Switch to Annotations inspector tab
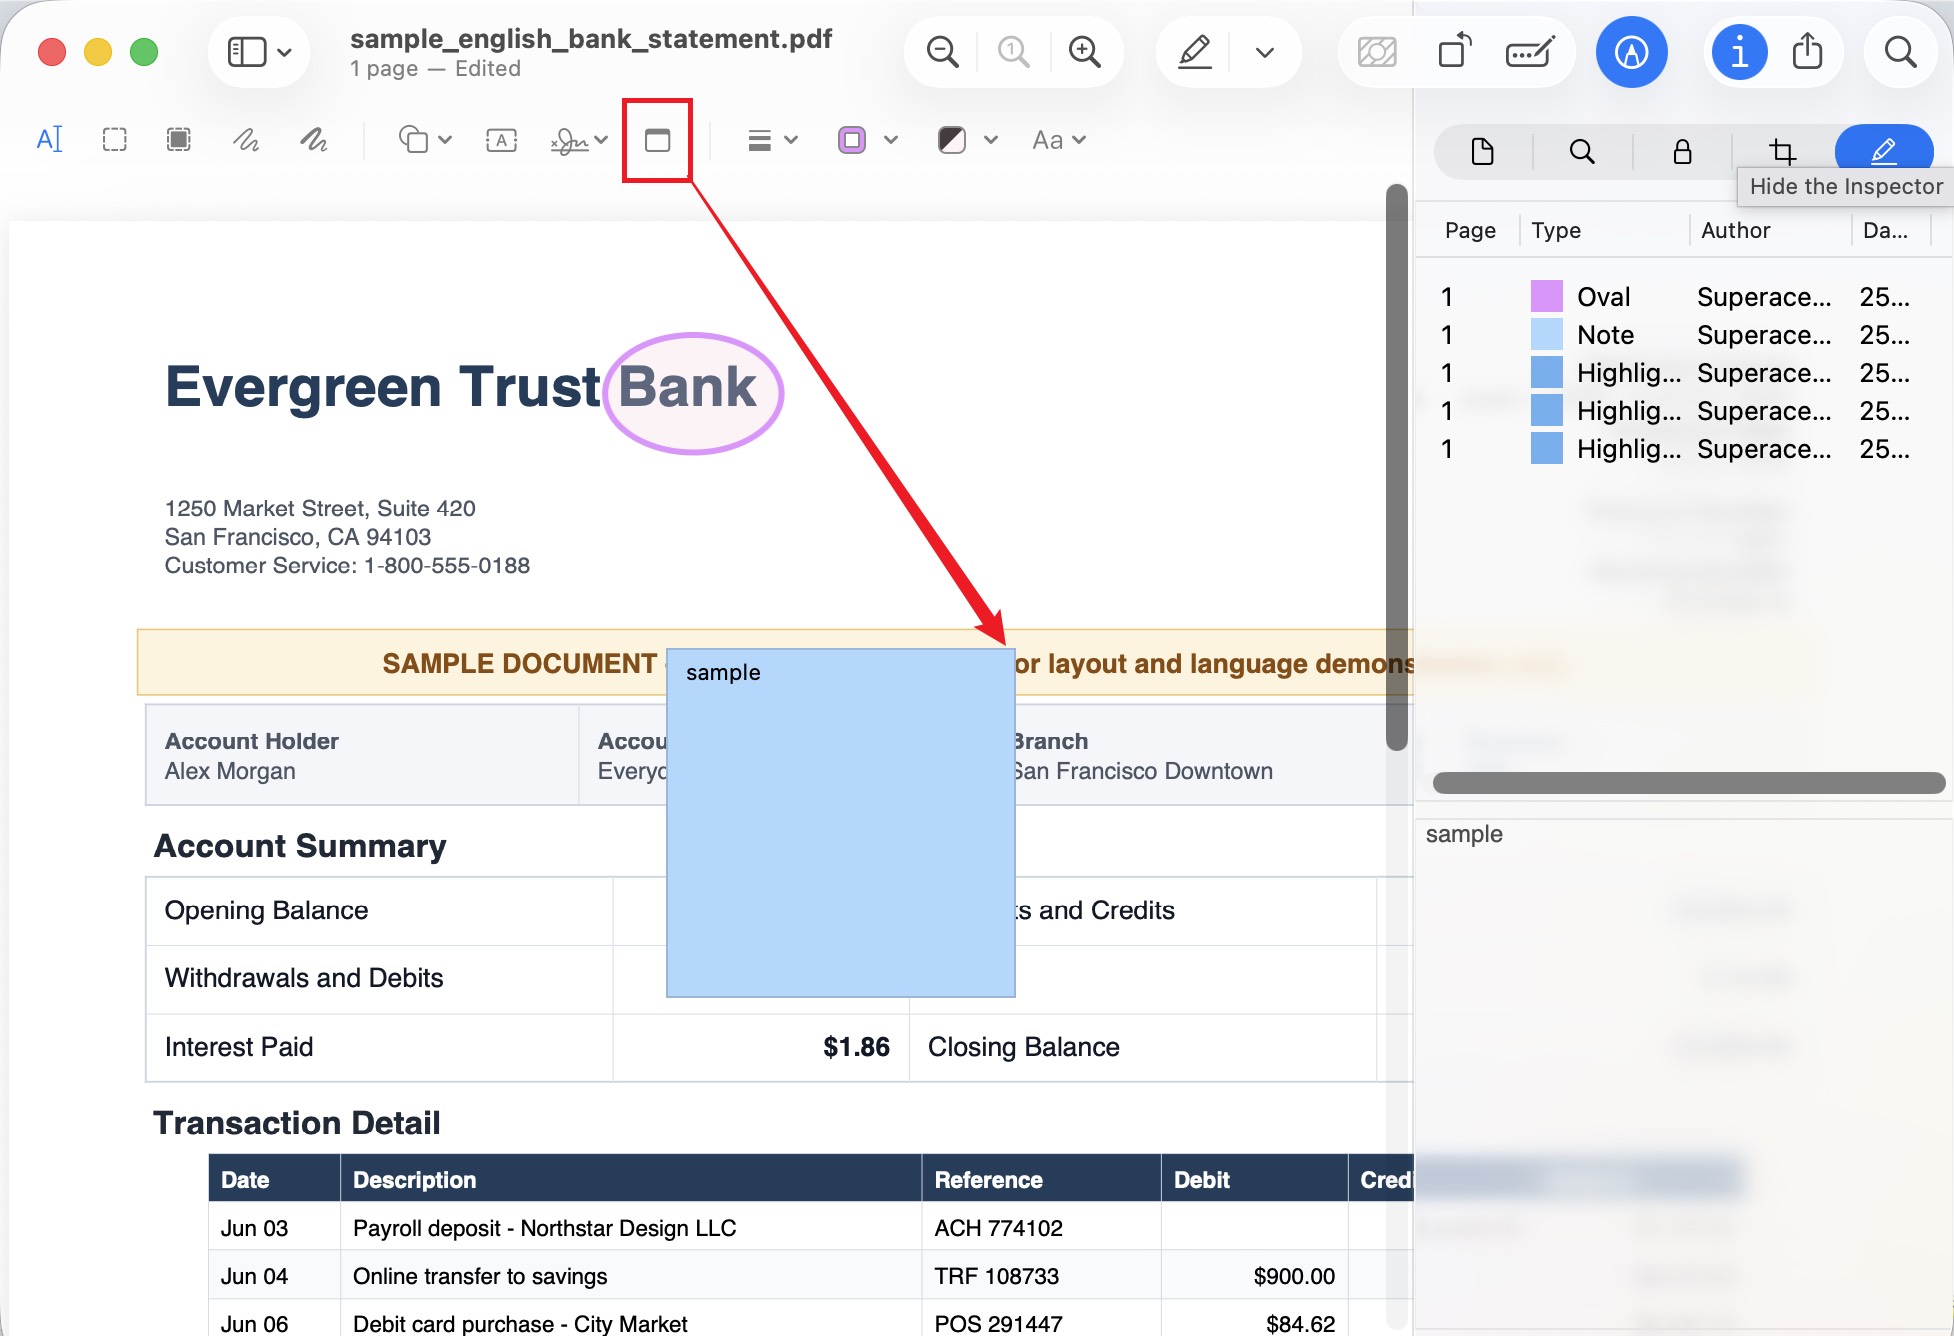The height and width of the screenshot is (1336, 1954). (1883, 152)
